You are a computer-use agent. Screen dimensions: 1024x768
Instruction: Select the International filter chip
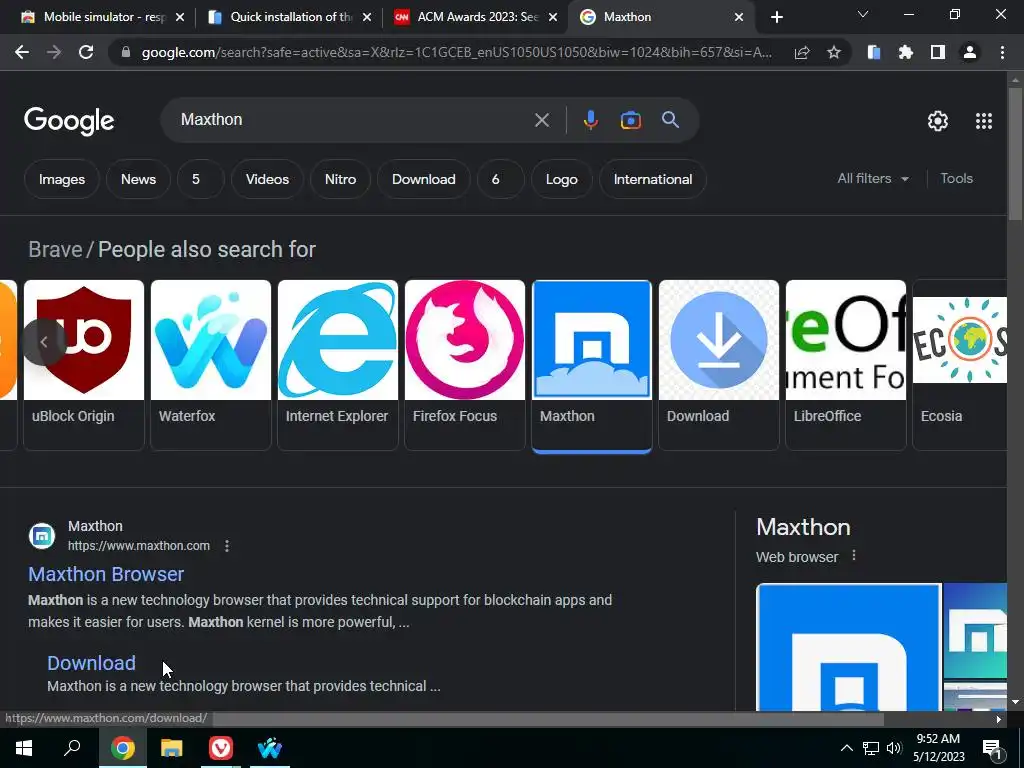[x=652, y=179]
